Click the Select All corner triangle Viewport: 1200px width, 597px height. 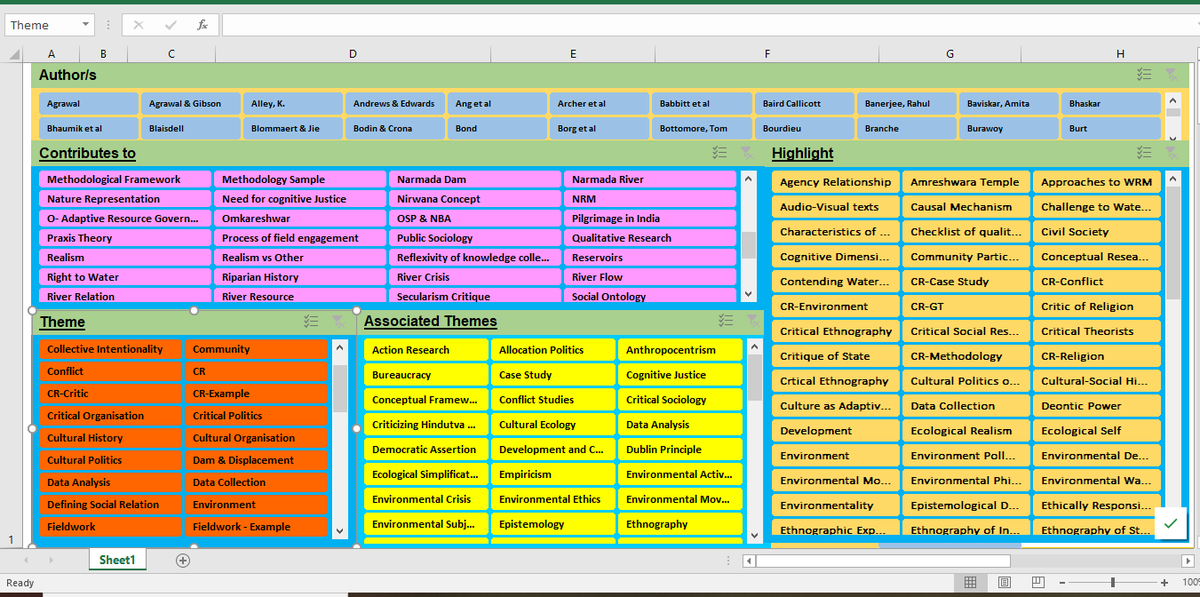coord(14,53)
